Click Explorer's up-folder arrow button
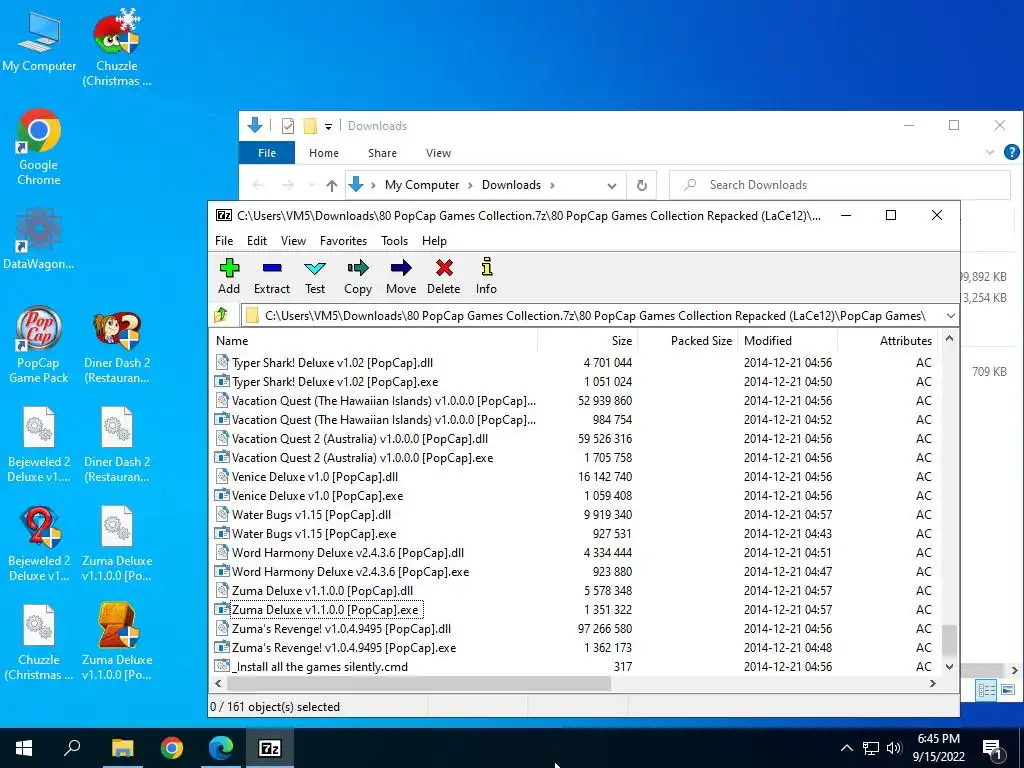This screenshot has height=768, width=1024. [332, 185]
